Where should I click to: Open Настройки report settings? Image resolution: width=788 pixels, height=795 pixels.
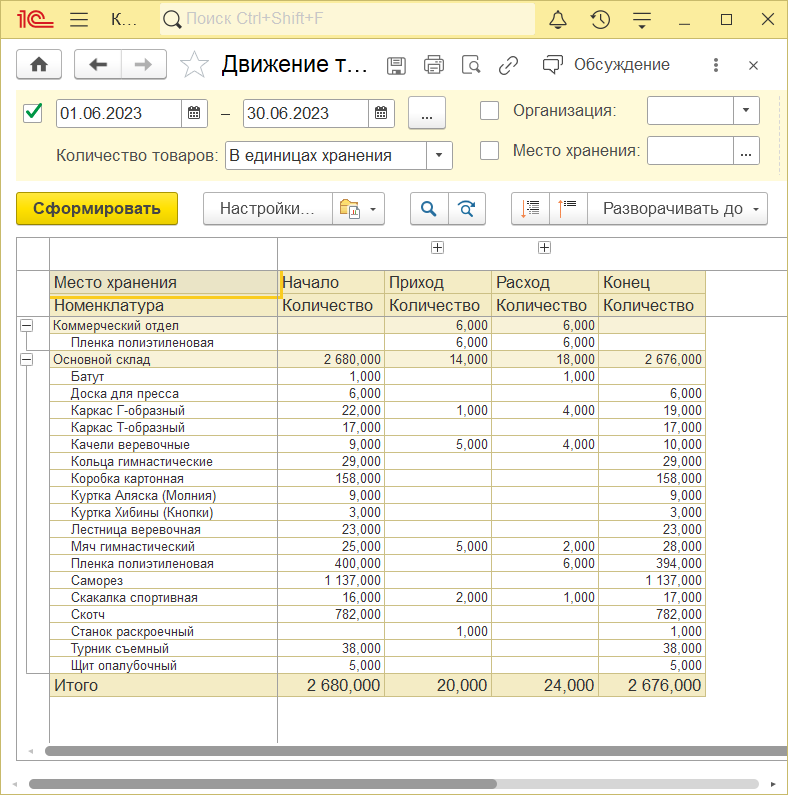click(x=268, y=208)
